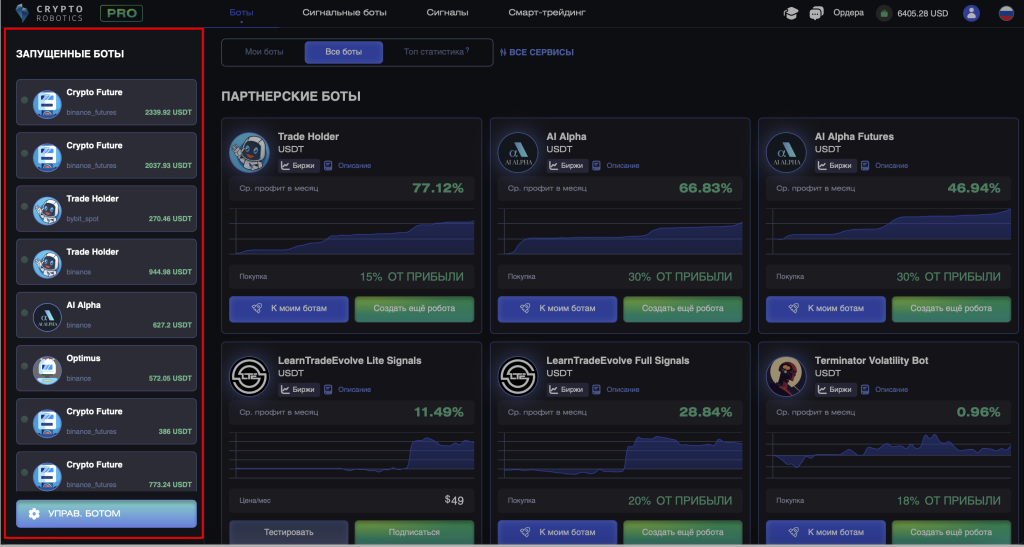1024x547 pixels.
Task: Select Trade Holder bybit_spot bot
Action: [106, 209]
